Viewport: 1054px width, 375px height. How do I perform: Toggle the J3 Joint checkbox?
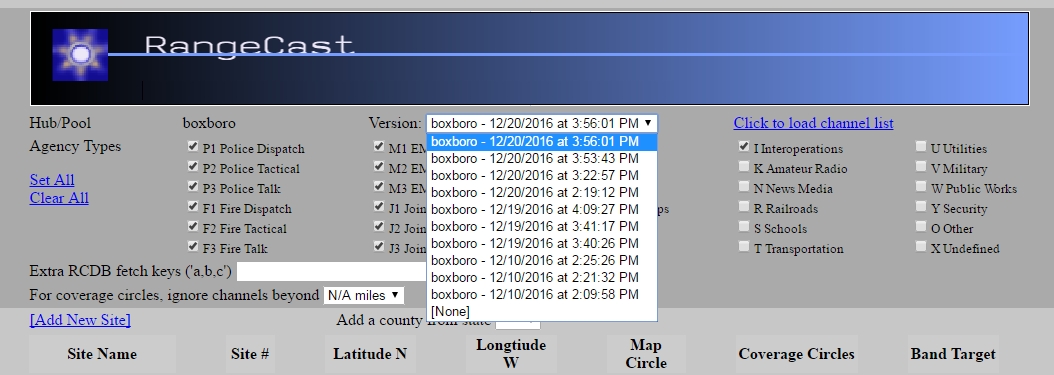(x=379, y=246)
